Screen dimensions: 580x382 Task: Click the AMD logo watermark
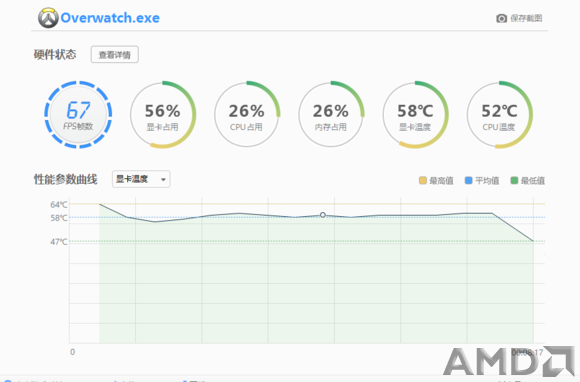pyautogui.click(x=509, y=361)
